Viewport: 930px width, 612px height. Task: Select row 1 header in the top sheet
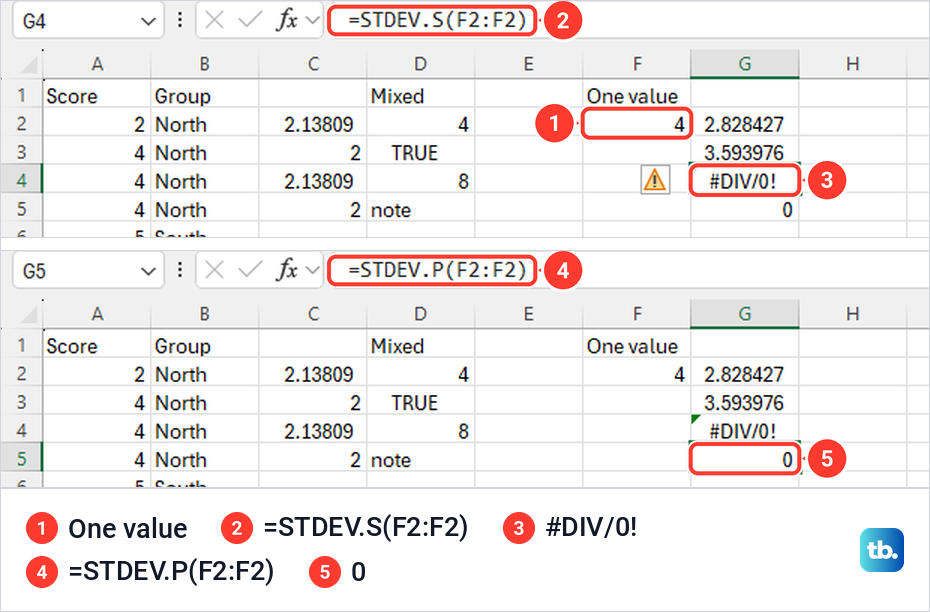(x=21, y=95)
